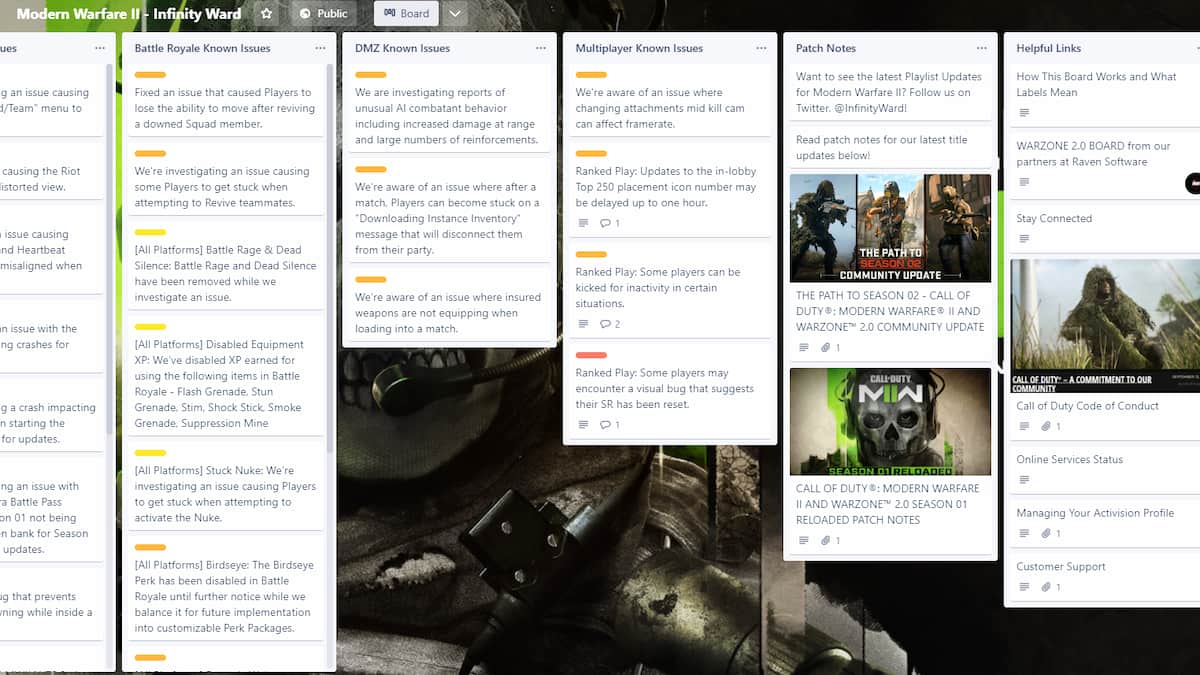Star the Modern Warfare II board
Screen dimensions: 1200x675
pos(266,14)
